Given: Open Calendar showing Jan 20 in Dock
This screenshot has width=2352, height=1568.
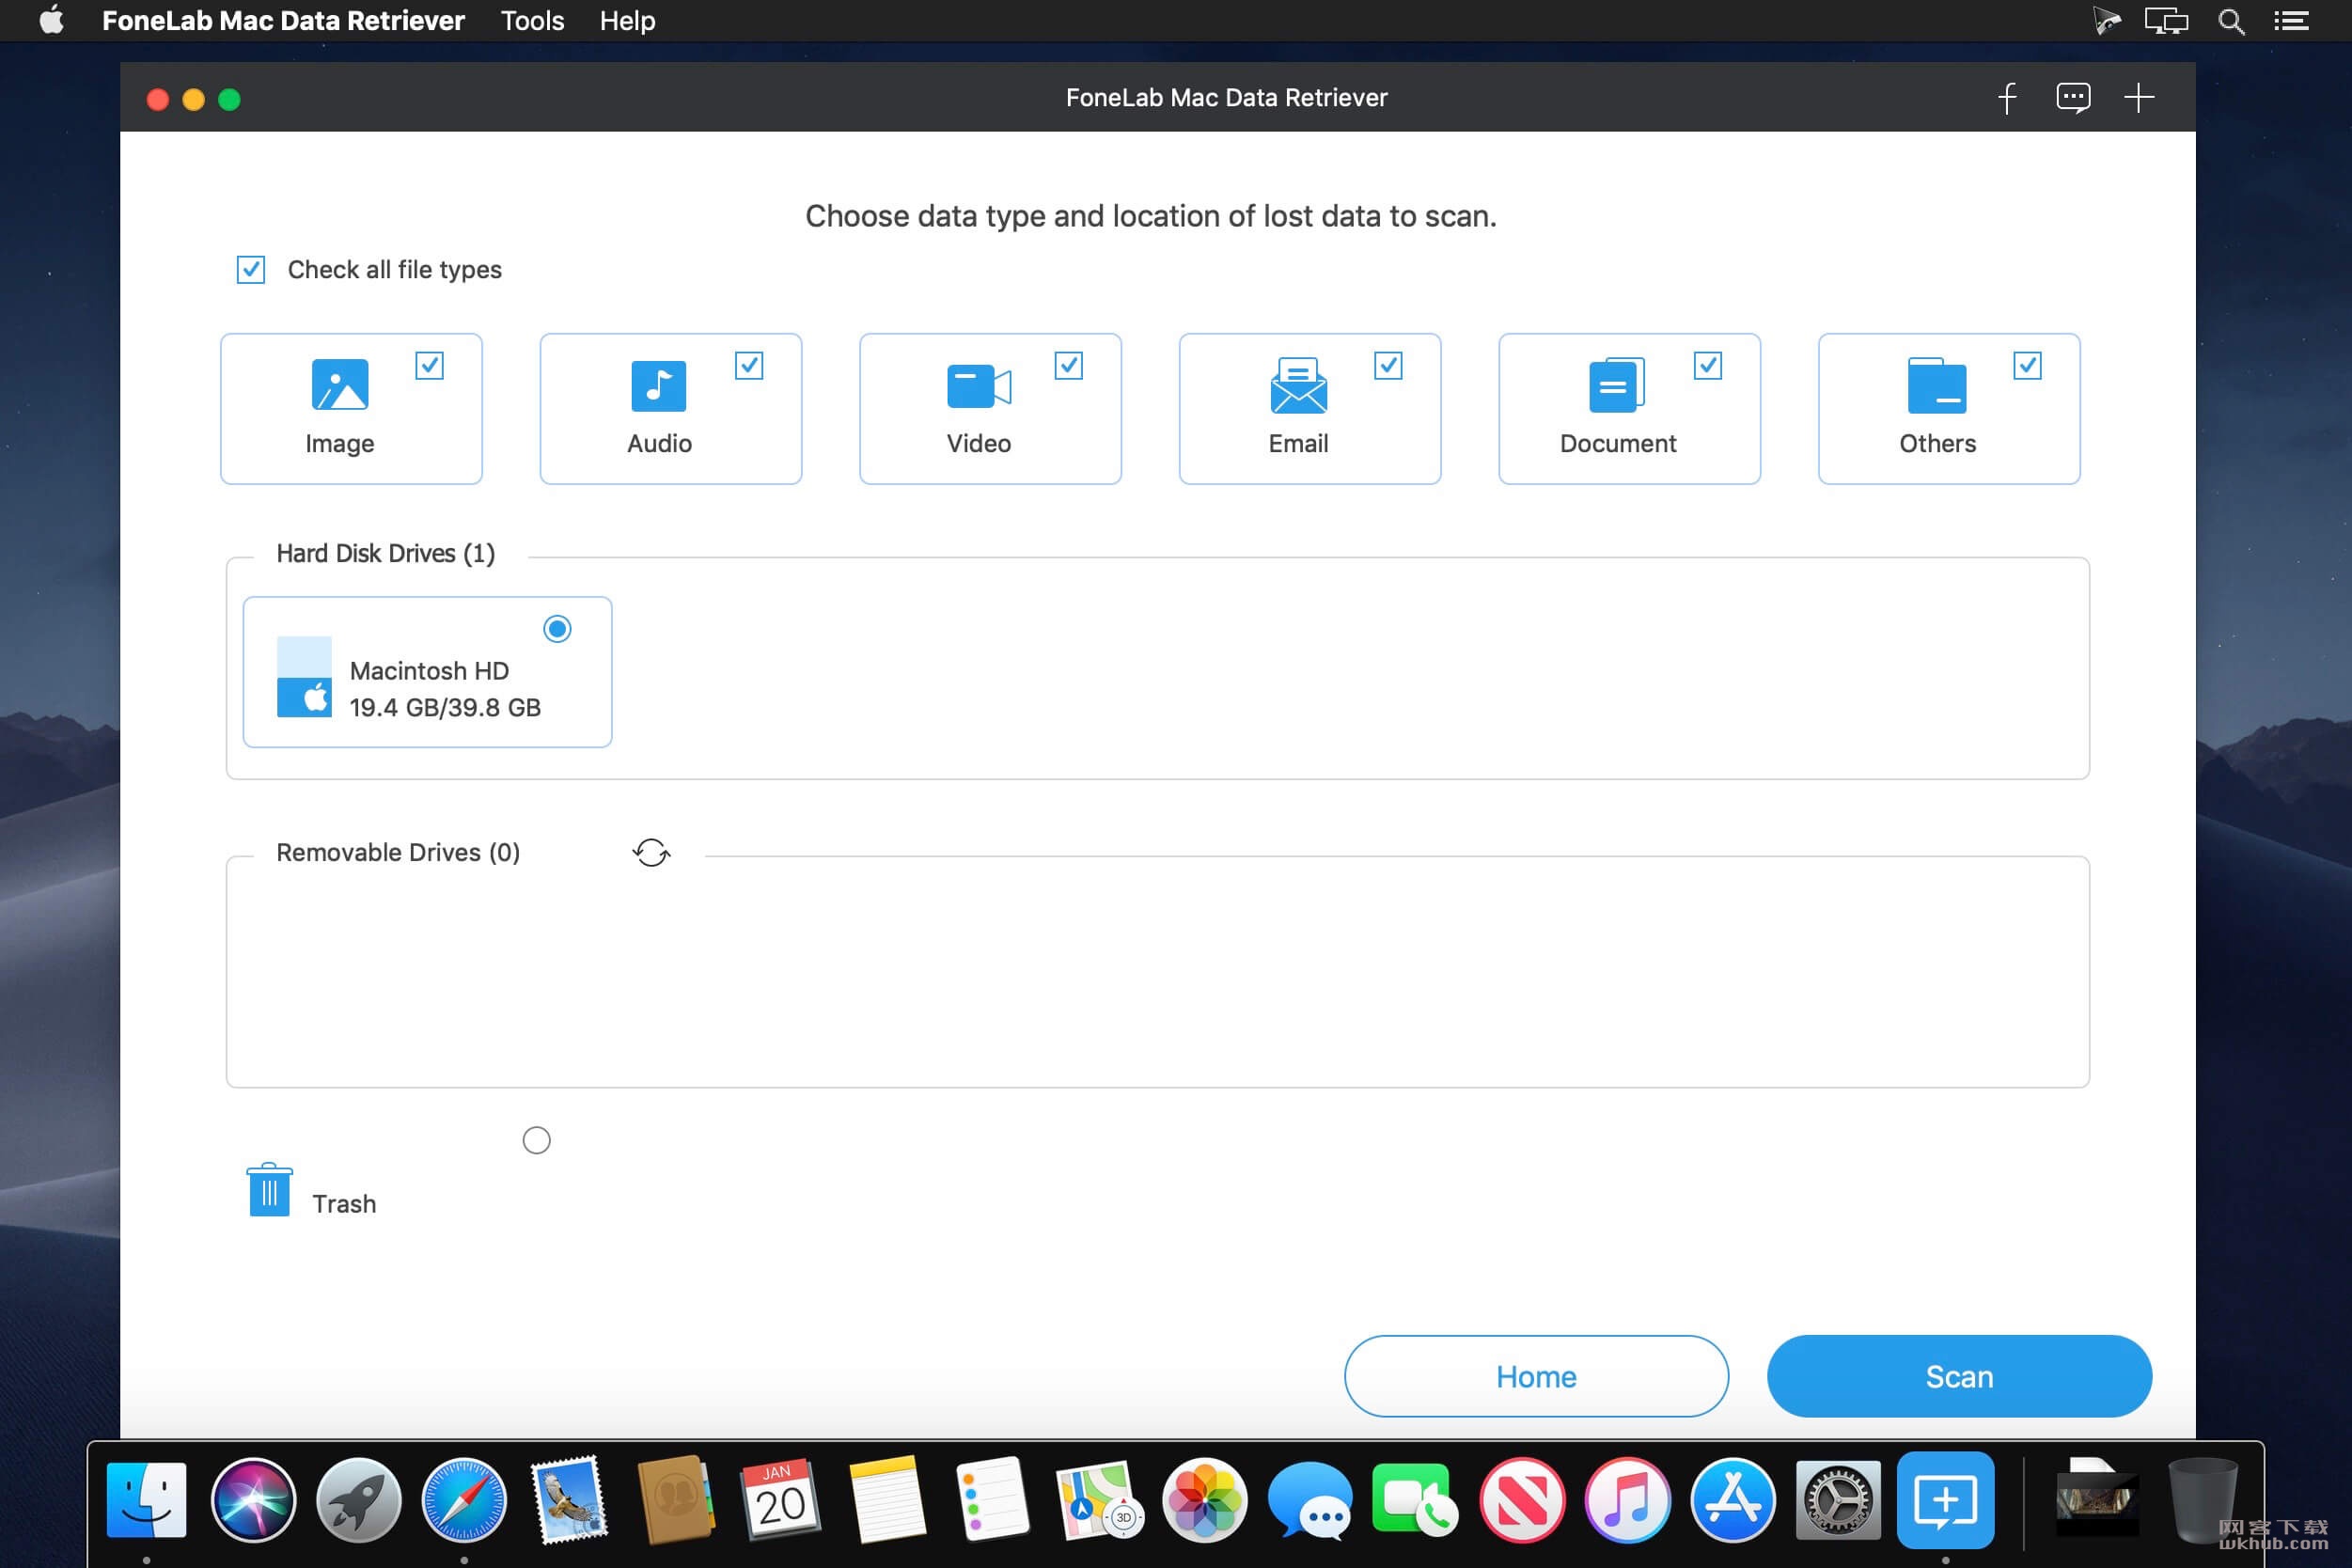Looking at the screenshot, I should pos(781,1500).
